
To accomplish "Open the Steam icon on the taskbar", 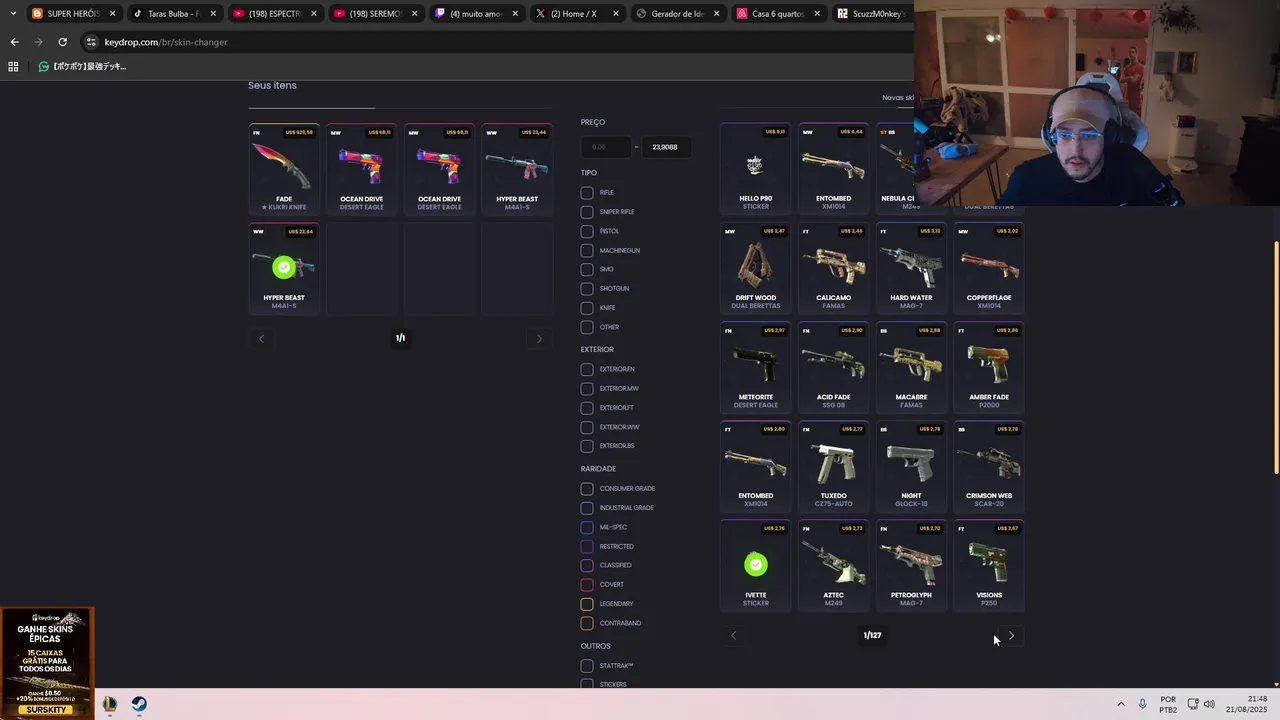I will pyautogui.click(x=139, y=704).
